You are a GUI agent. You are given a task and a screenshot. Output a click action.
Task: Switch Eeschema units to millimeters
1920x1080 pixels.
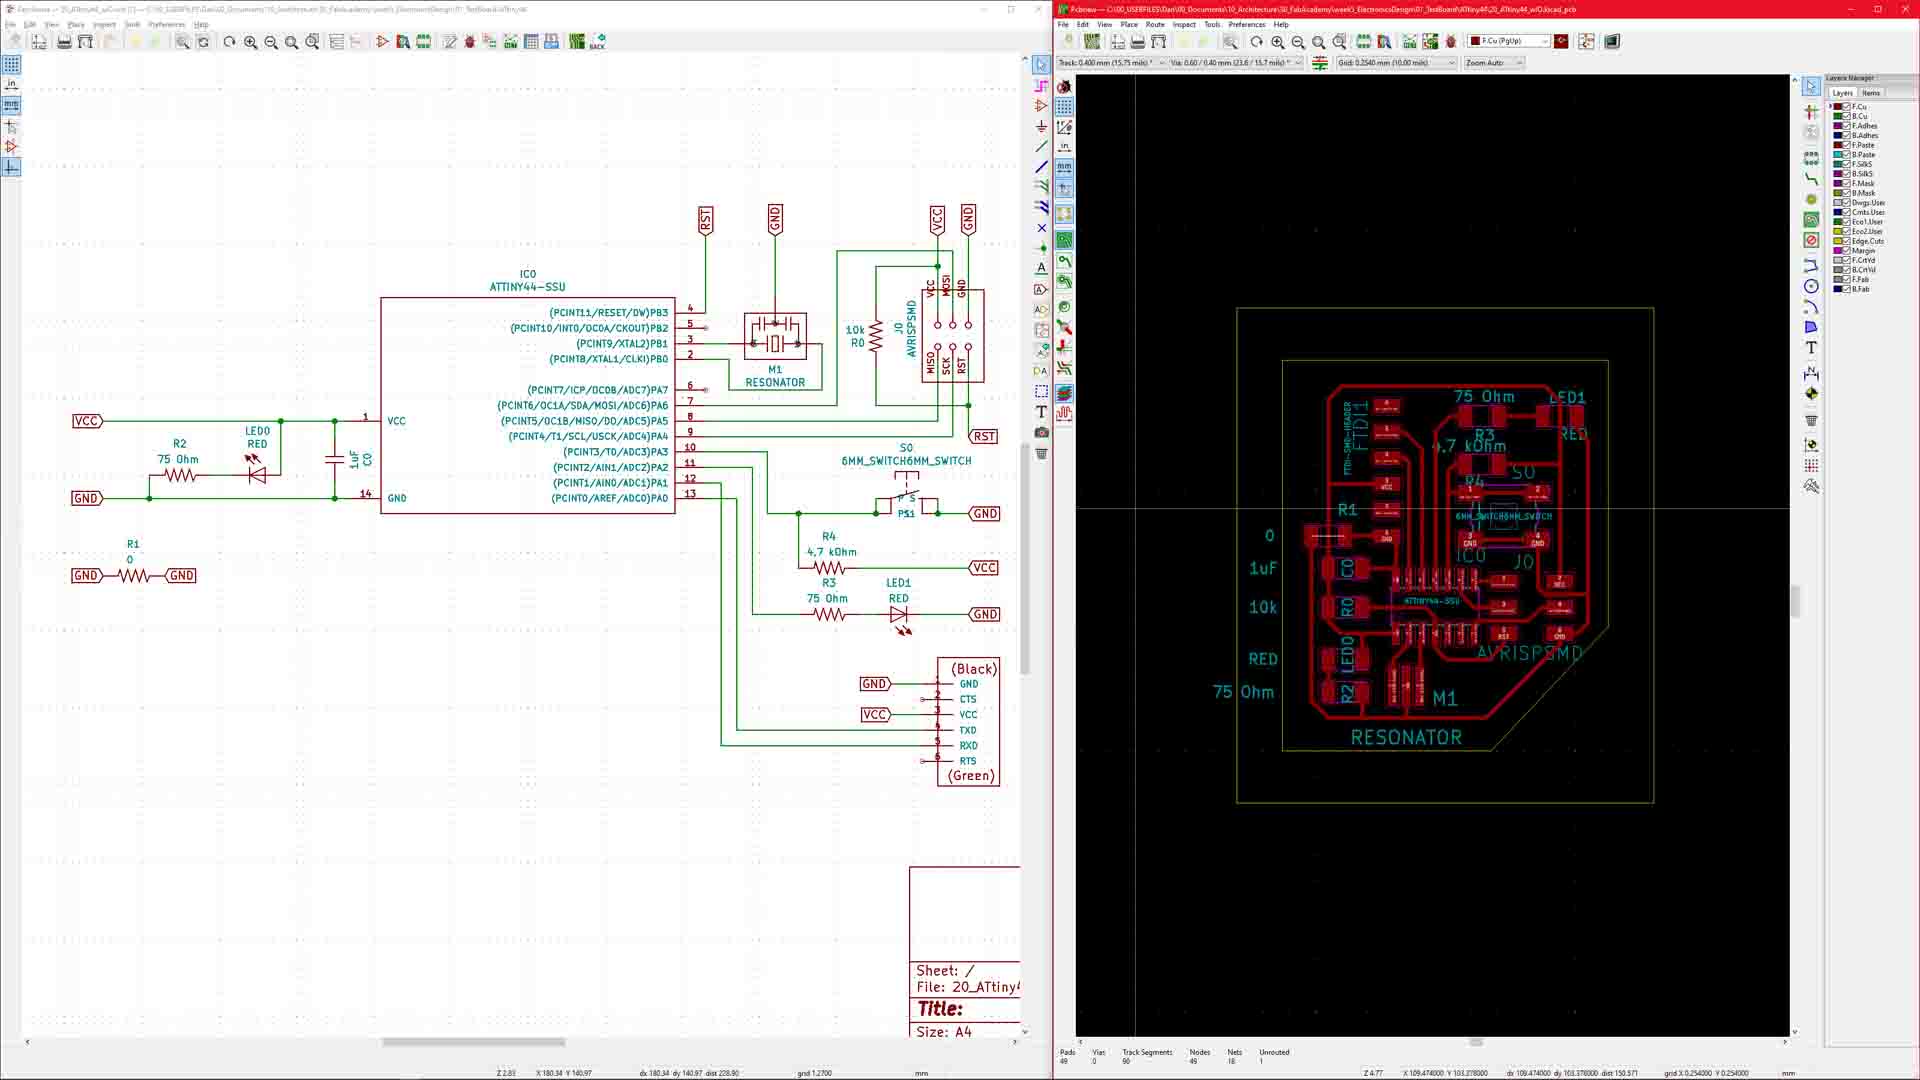11,105
